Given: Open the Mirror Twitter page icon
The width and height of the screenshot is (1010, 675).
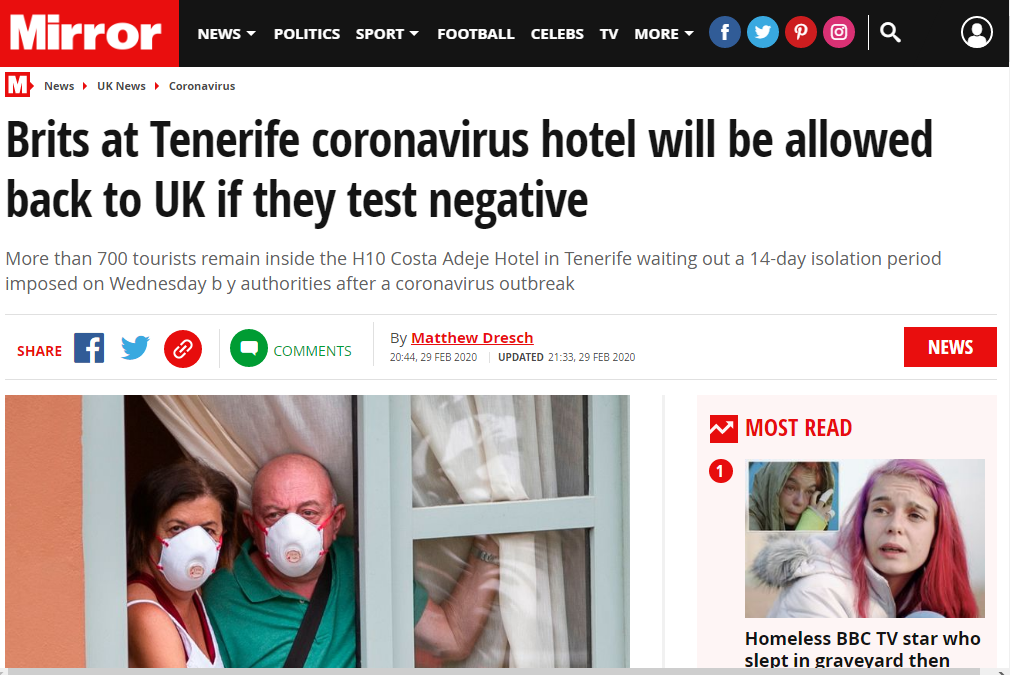Looking at the screenshot, I should 763,32.
